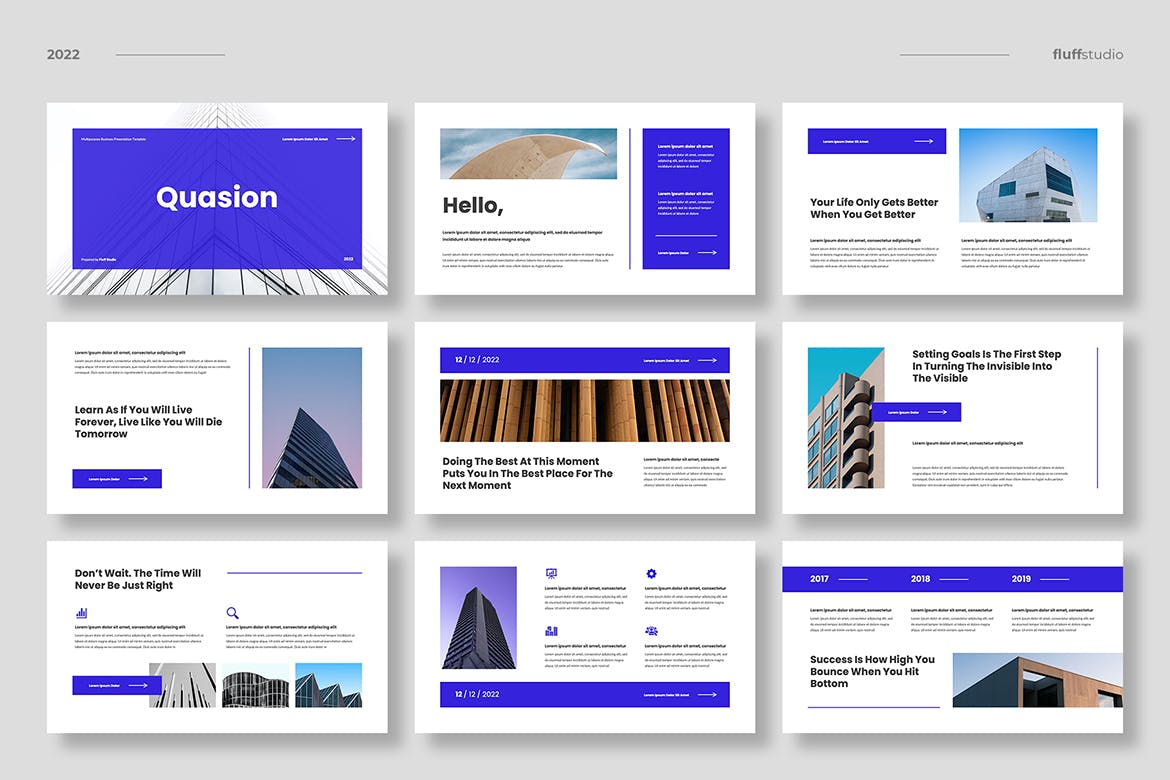Click the magnifying glass search icon

pos(232,612)
